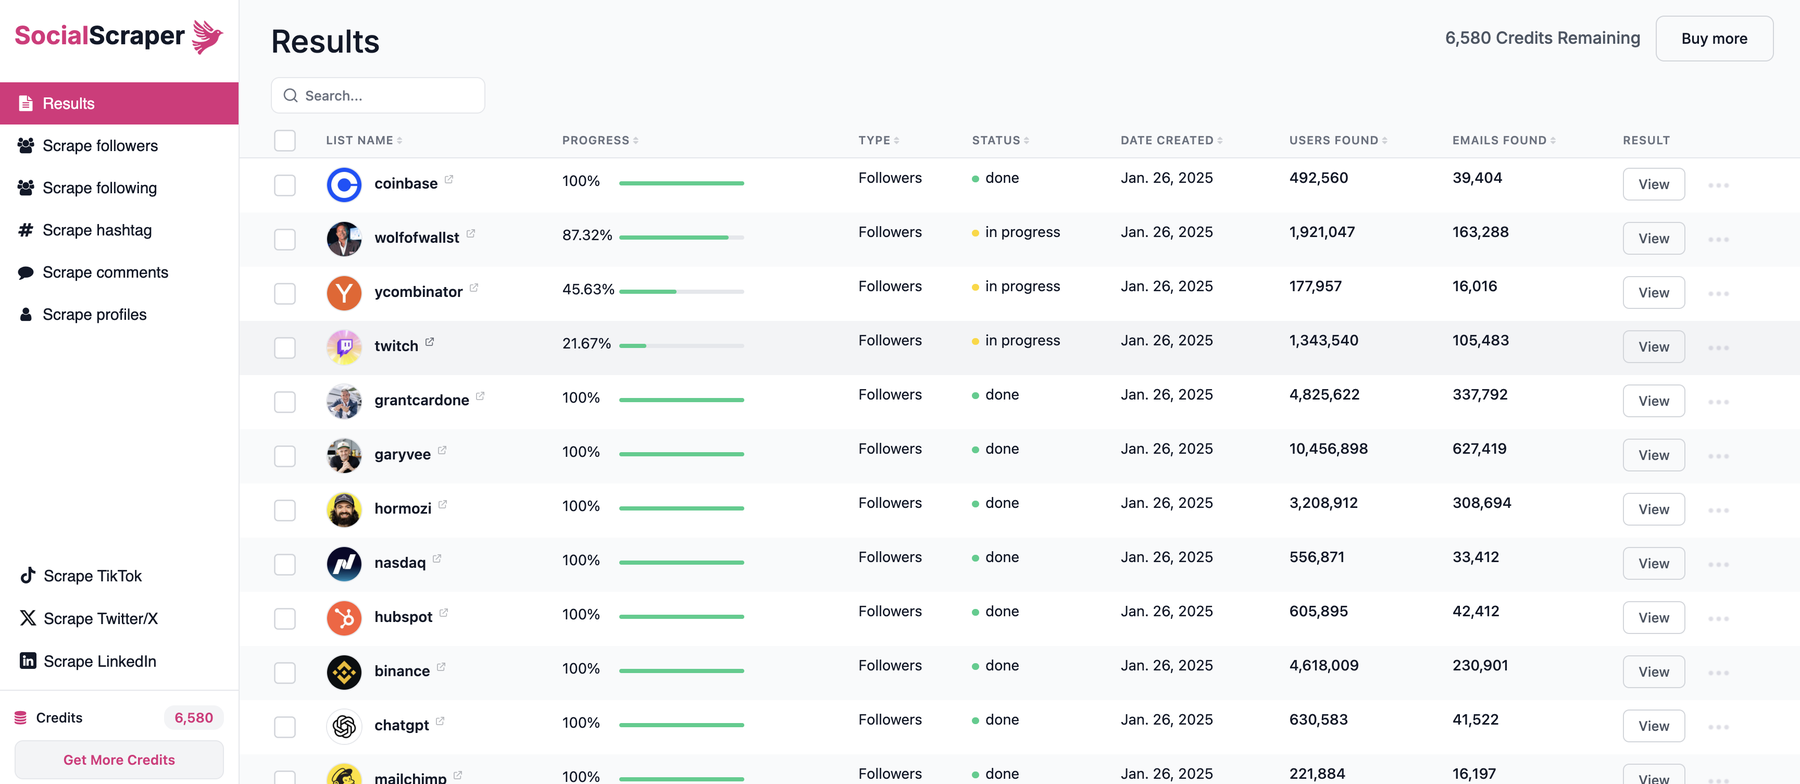Open the wolfofwallst external link icon
Image resolution: width=1800 pixels, height=784 pixels.
point(471,234)
